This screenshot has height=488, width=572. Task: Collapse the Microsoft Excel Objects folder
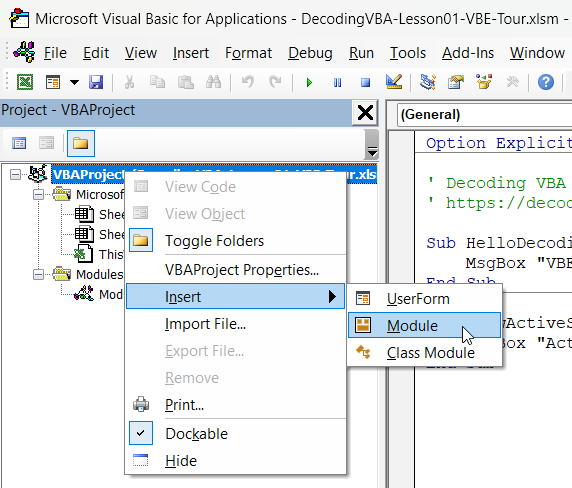pos(38,194)
